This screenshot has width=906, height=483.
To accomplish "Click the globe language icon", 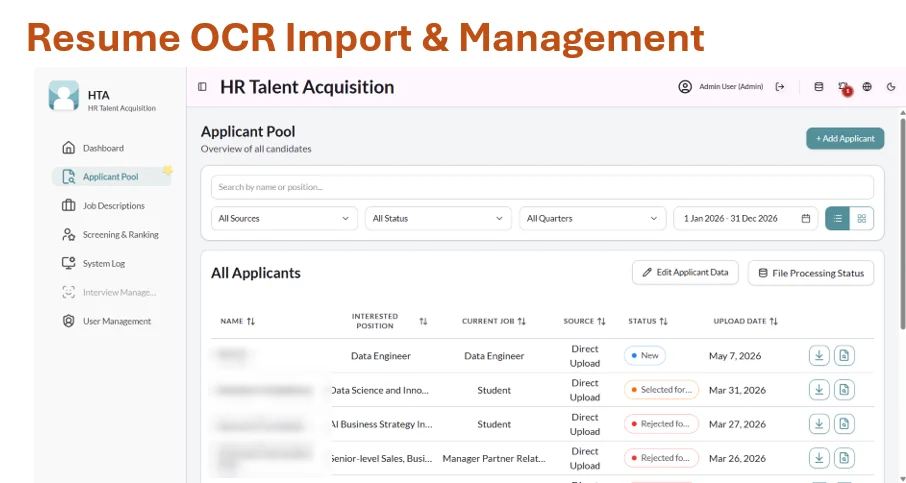I will (867, 87).
